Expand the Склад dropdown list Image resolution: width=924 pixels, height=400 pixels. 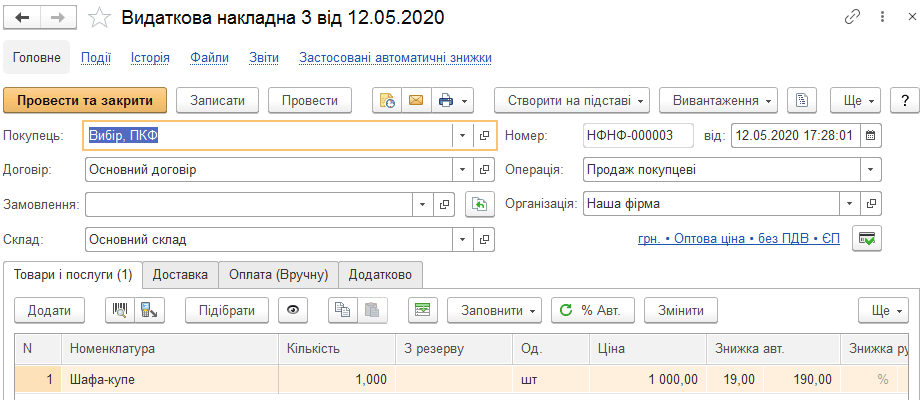[463, 239]
